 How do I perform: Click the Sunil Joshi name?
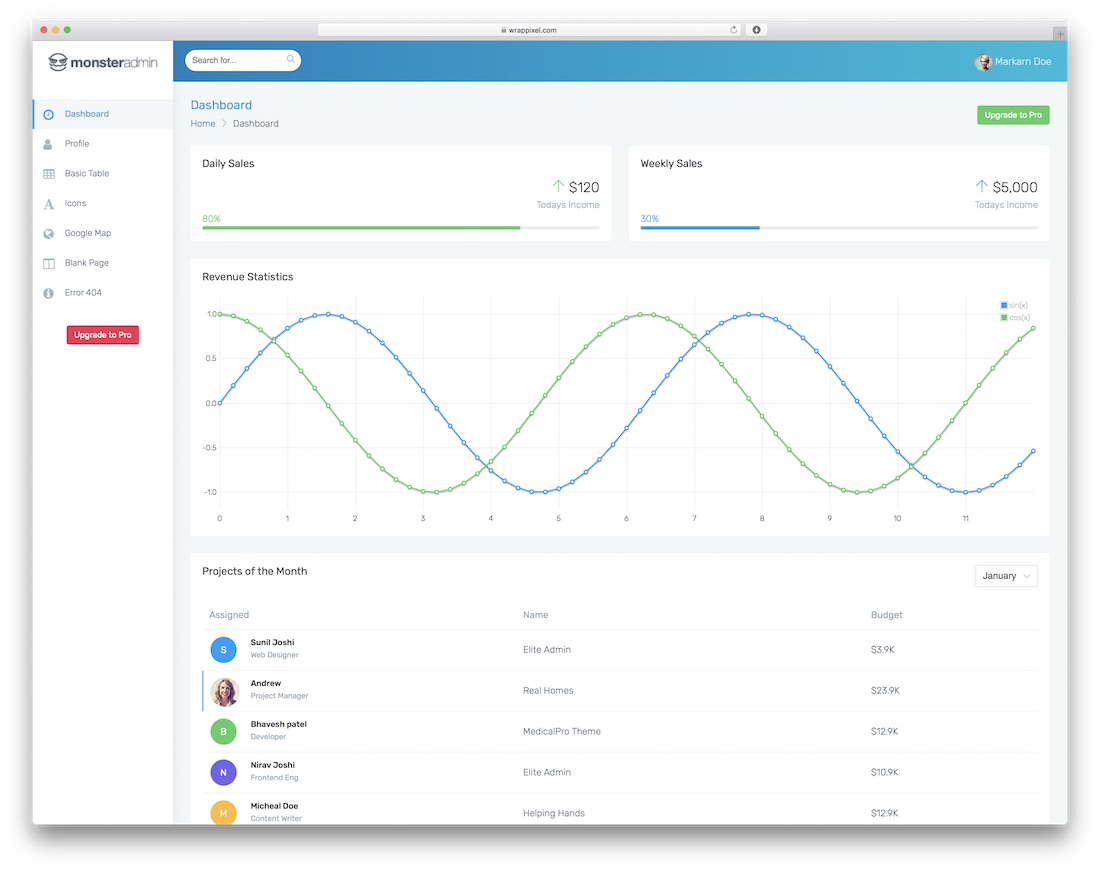[x=272, y=642]
